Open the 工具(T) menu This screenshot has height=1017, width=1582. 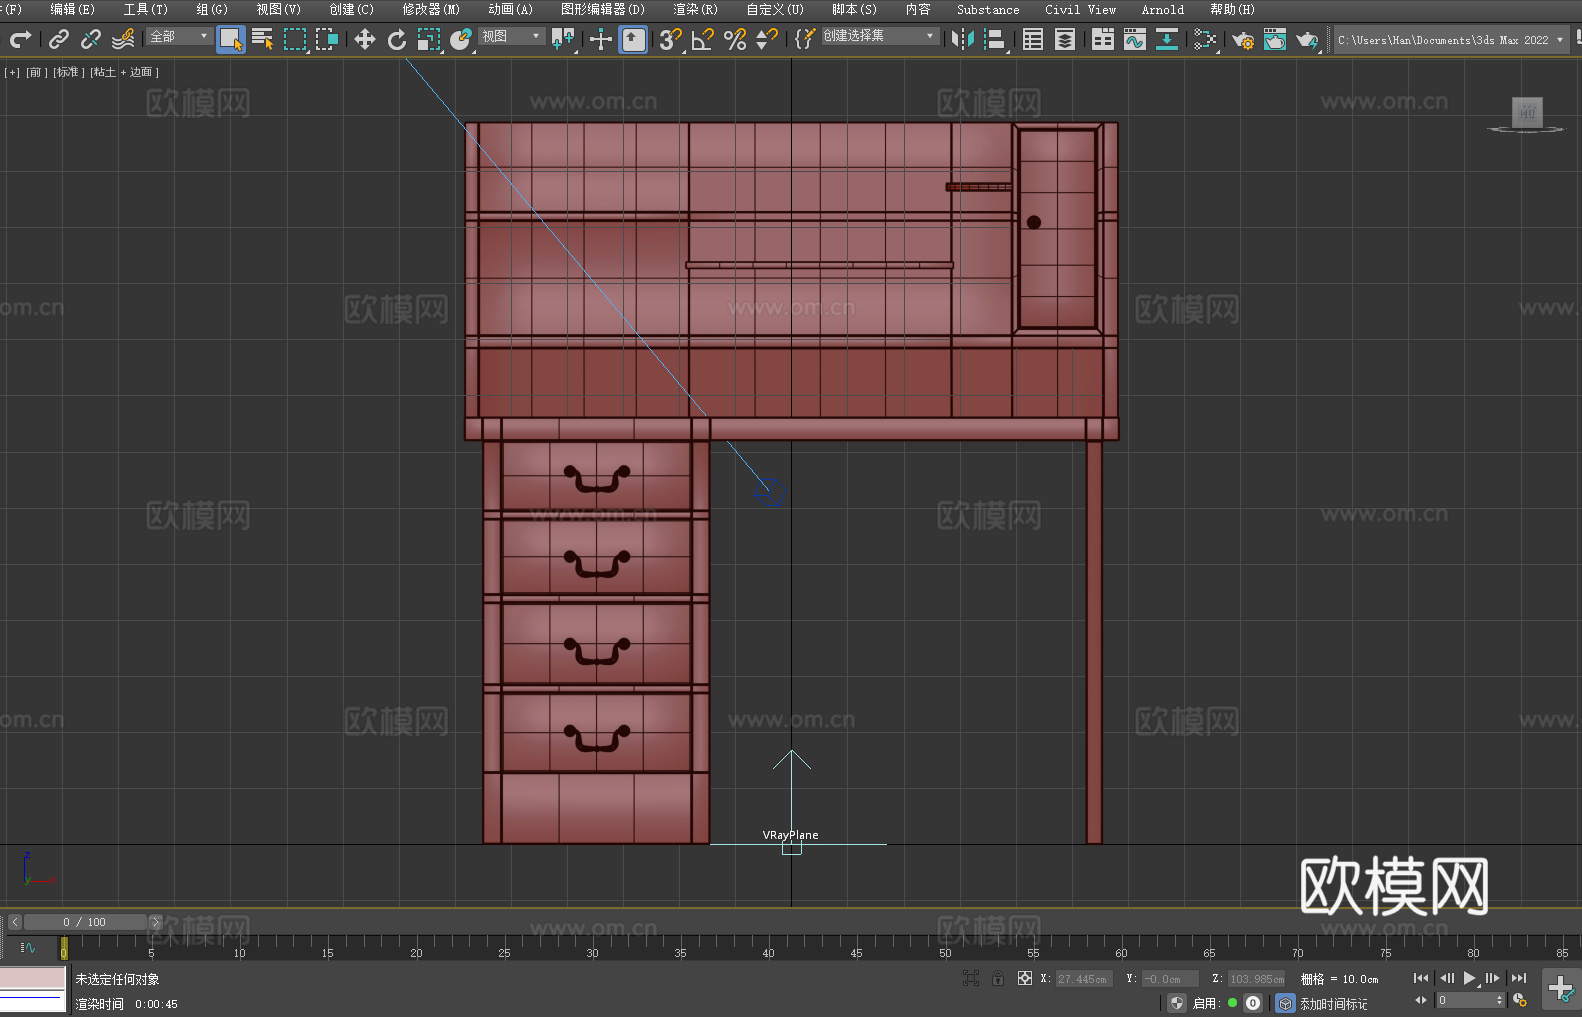(145, 9)
